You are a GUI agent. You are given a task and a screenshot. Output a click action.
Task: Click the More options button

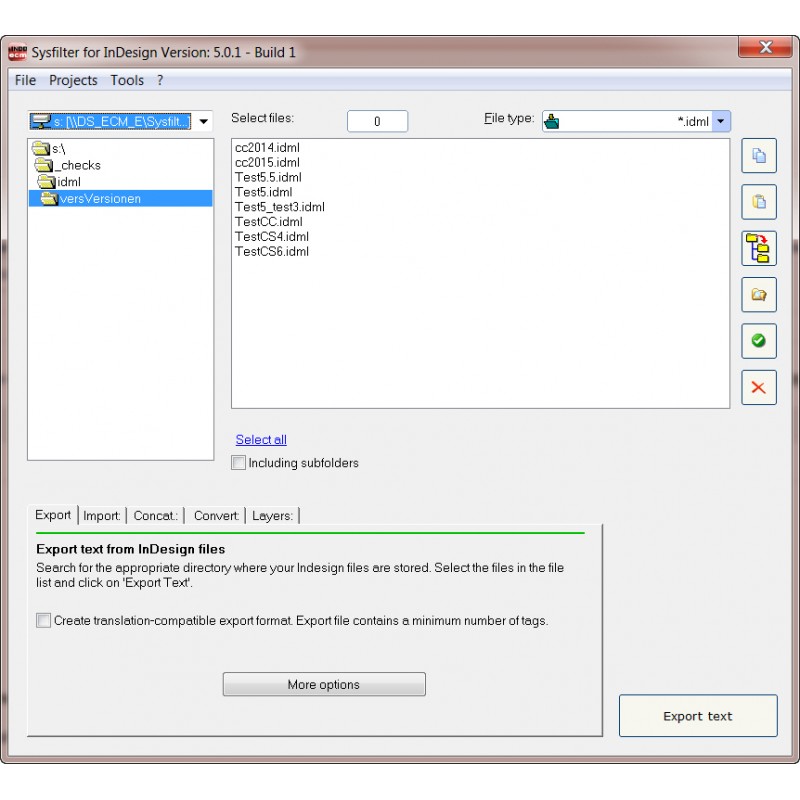point(324,684)
